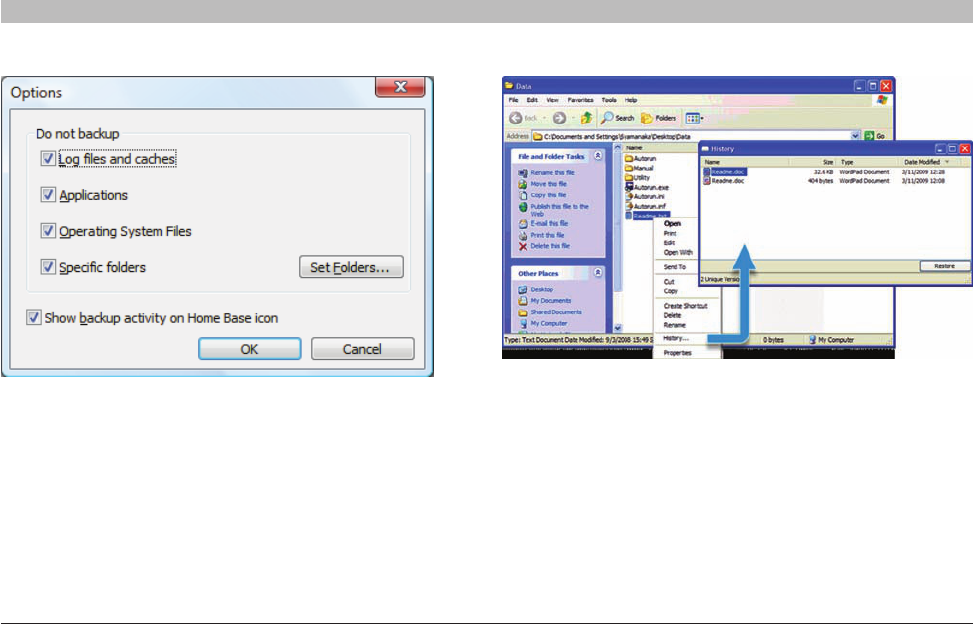The image size is (973, 624).
Task: Click scrollbar down arrow in task pane
Action: [617, 328]
